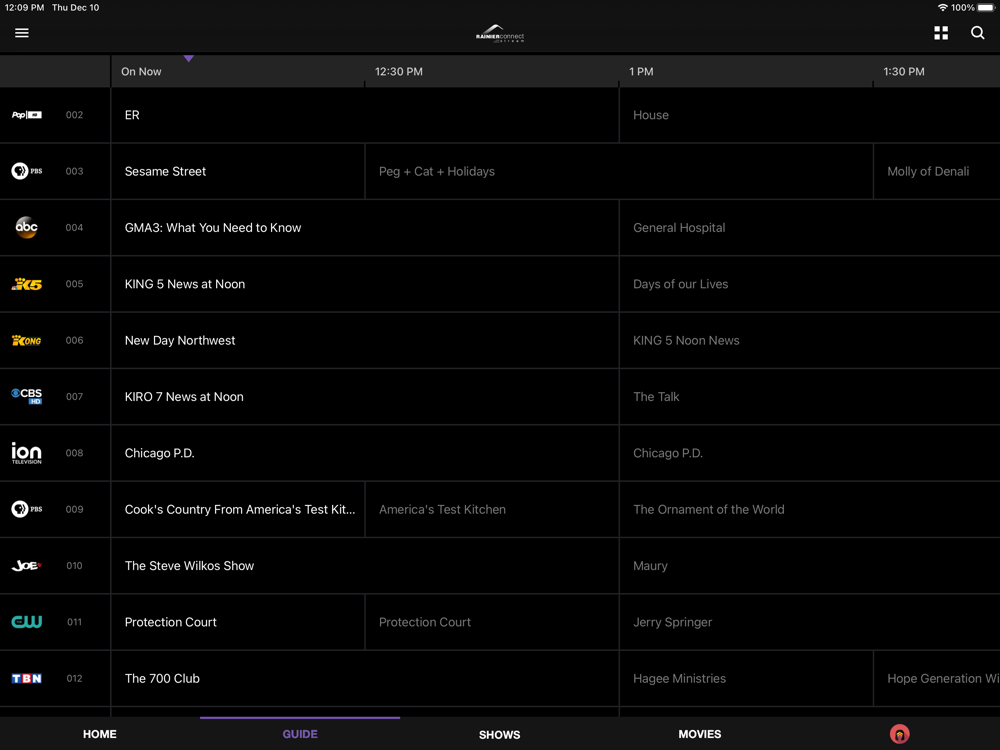Image resolution: width=1000 pixels, height=750 pixels.
Task: Go to the HOME tab
Action: pyautogui.click(x=99, y=734)
